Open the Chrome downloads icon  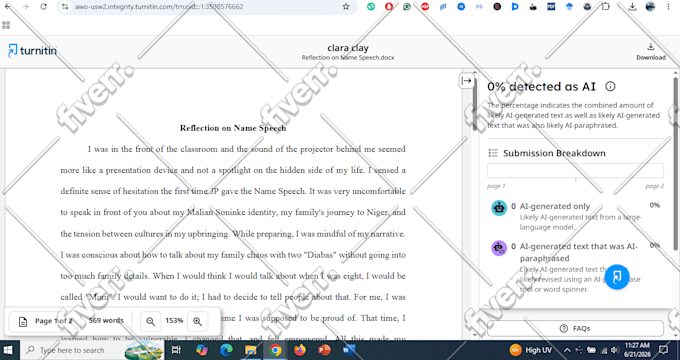pyautogui.click(x=632, y=7)
